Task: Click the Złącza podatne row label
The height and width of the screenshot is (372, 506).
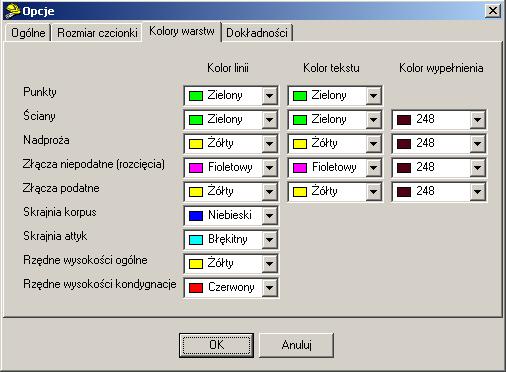Action: click(61, 188)
